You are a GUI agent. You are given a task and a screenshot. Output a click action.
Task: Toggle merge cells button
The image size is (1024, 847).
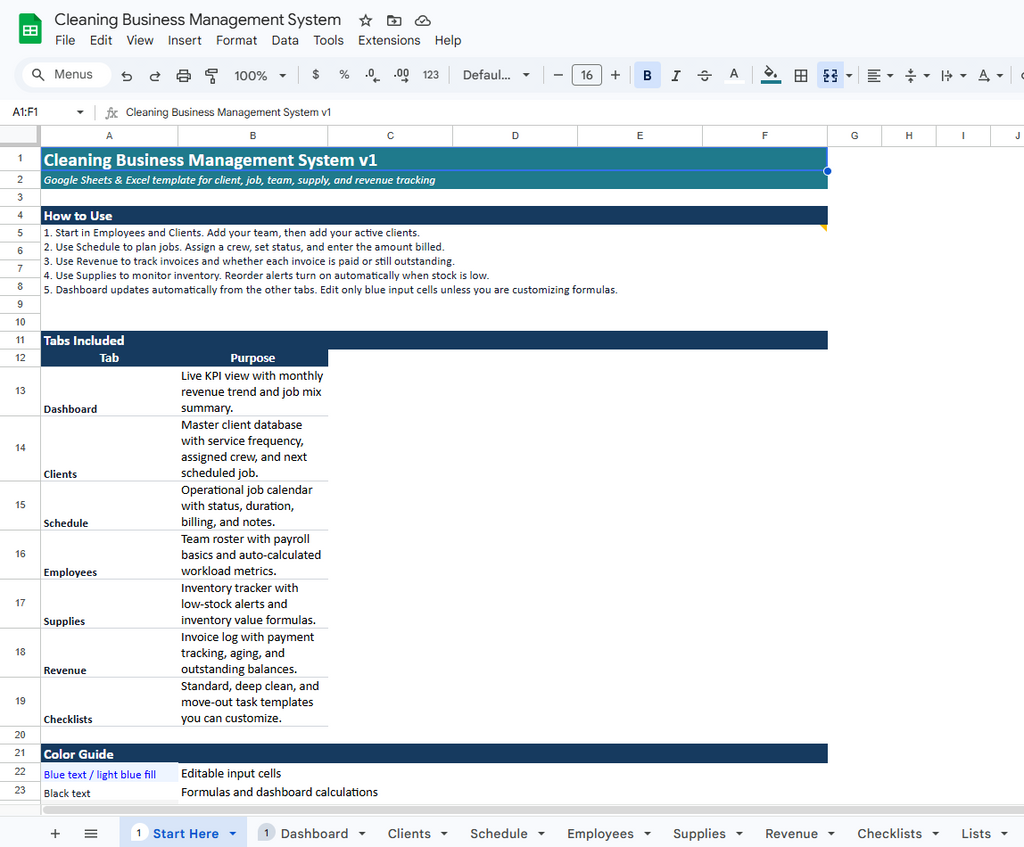pos(830,75)
